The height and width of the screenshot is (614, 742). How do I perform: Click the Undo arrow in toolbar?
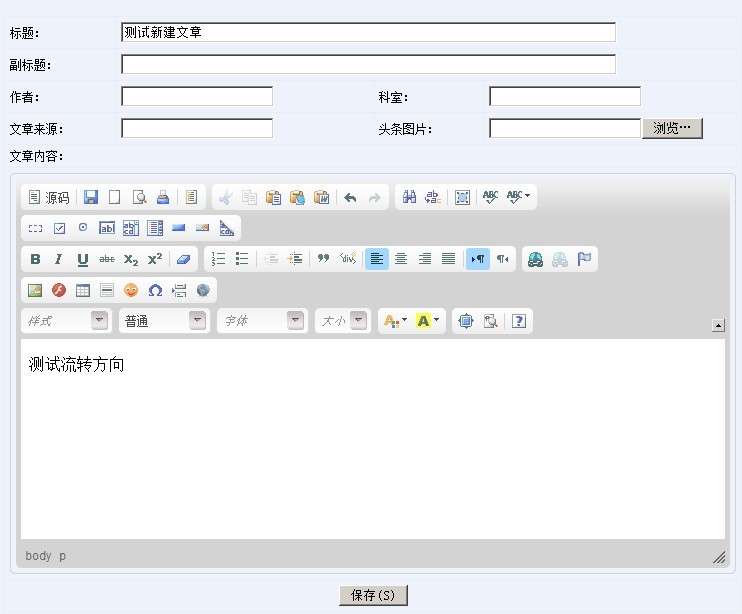click(x=350, y=198)
